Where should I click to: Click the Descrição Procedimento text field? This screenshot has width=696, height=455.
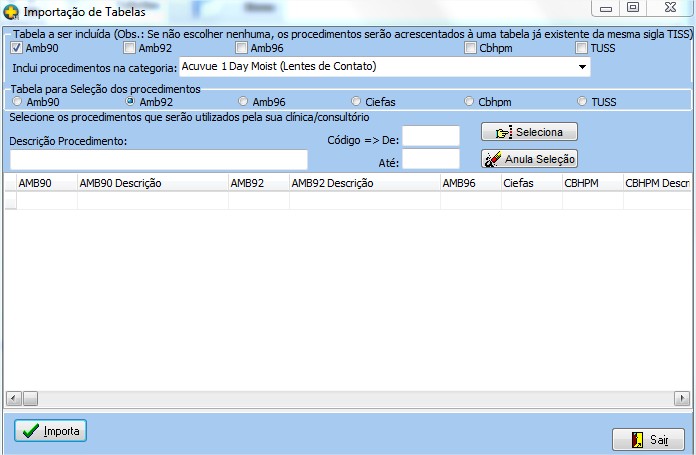(159, 160)
